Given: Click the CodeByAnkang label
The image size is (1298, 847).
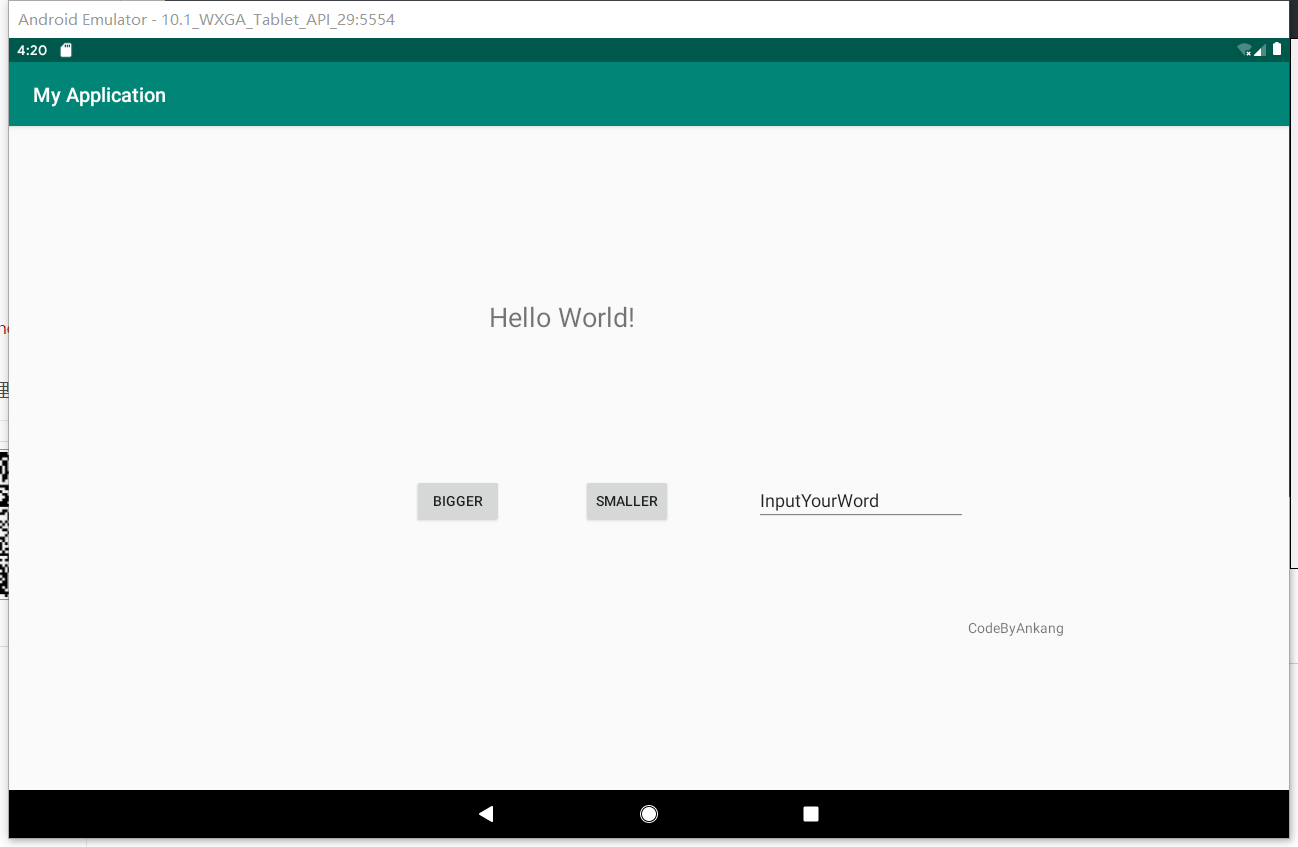Looking at the screenshot, I should coord(1015,628).
